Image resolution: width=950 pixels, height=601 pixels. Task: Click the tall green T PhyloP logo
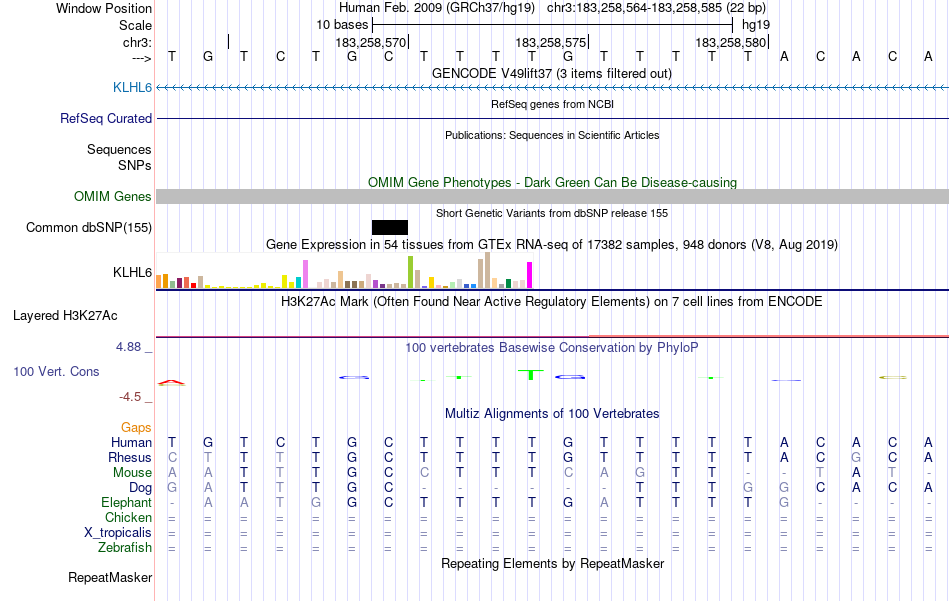point(531,374)
